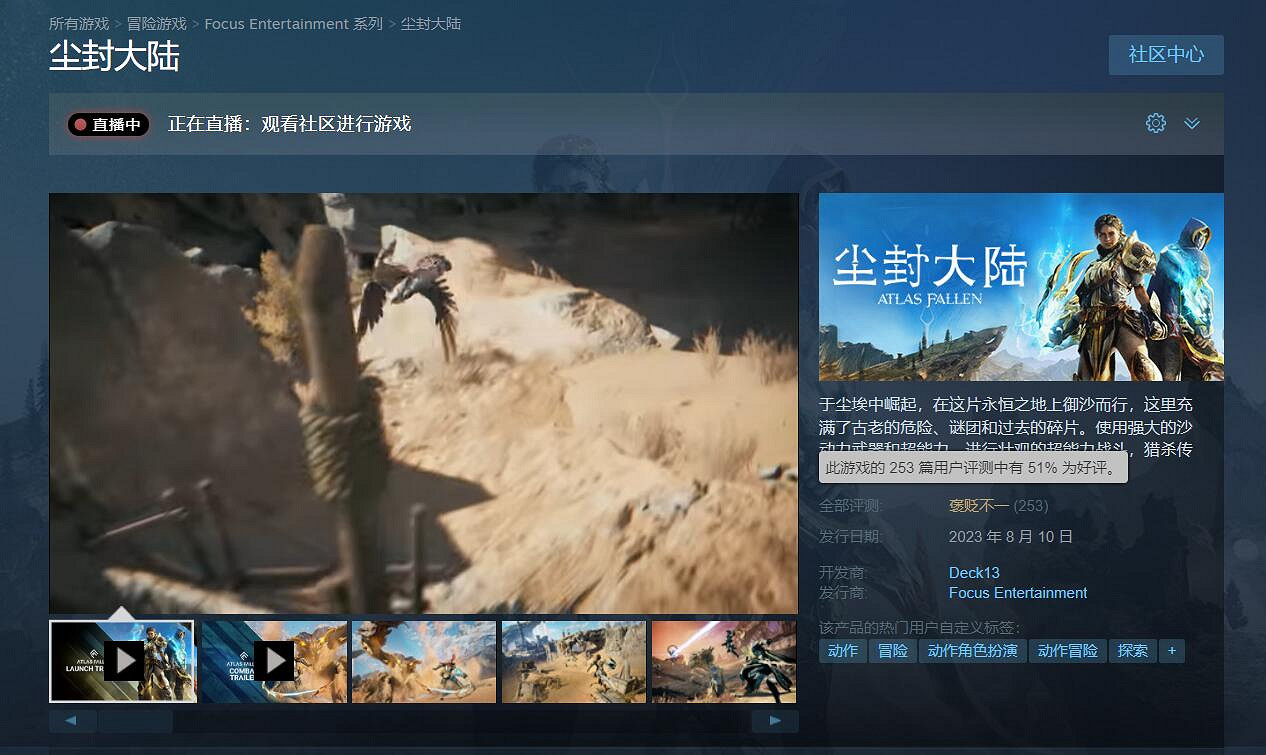Select the 探索 tag
The width and height of the screenshot is (1266, 755).
(1132, 651)
